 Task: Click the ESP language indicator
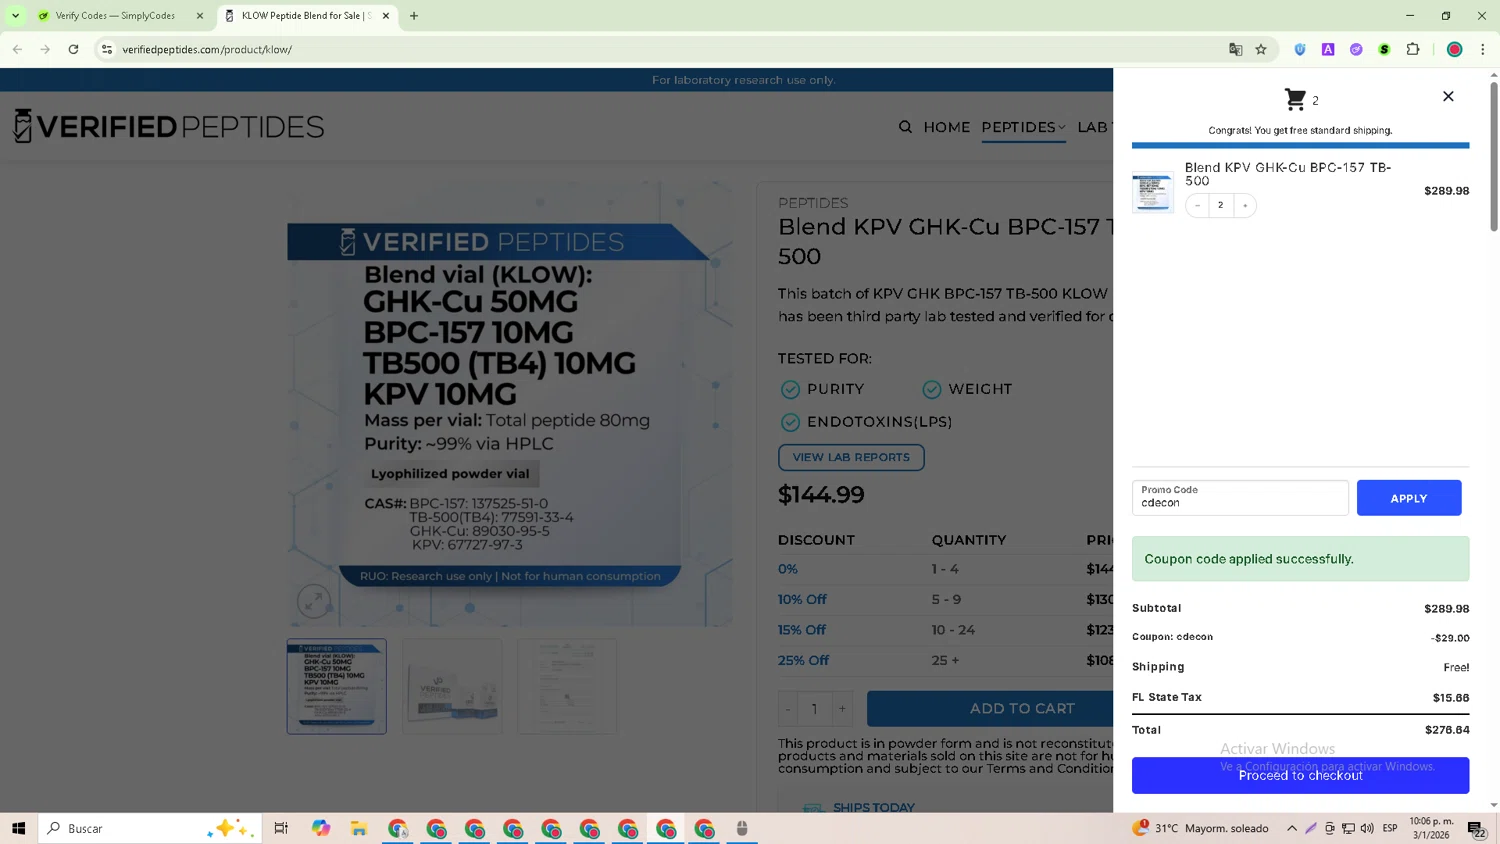tap(1390, 828)
